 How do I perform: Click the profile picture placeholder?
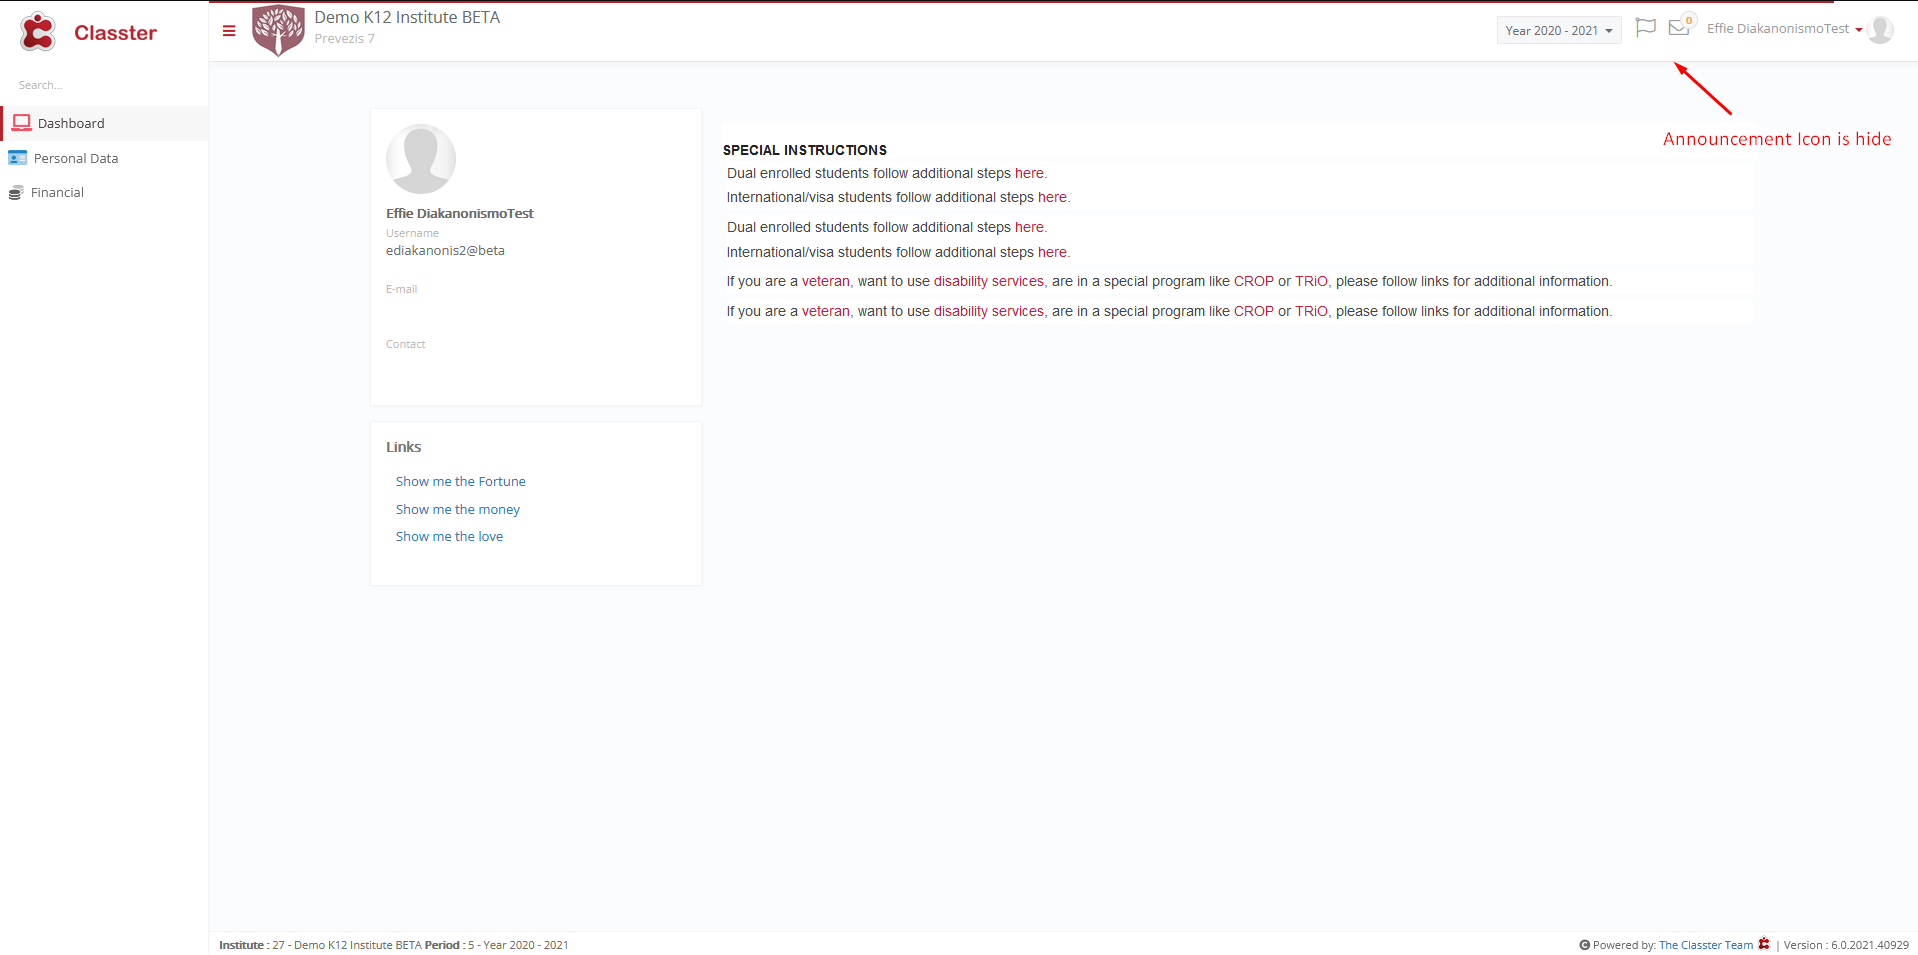[421, 159]
